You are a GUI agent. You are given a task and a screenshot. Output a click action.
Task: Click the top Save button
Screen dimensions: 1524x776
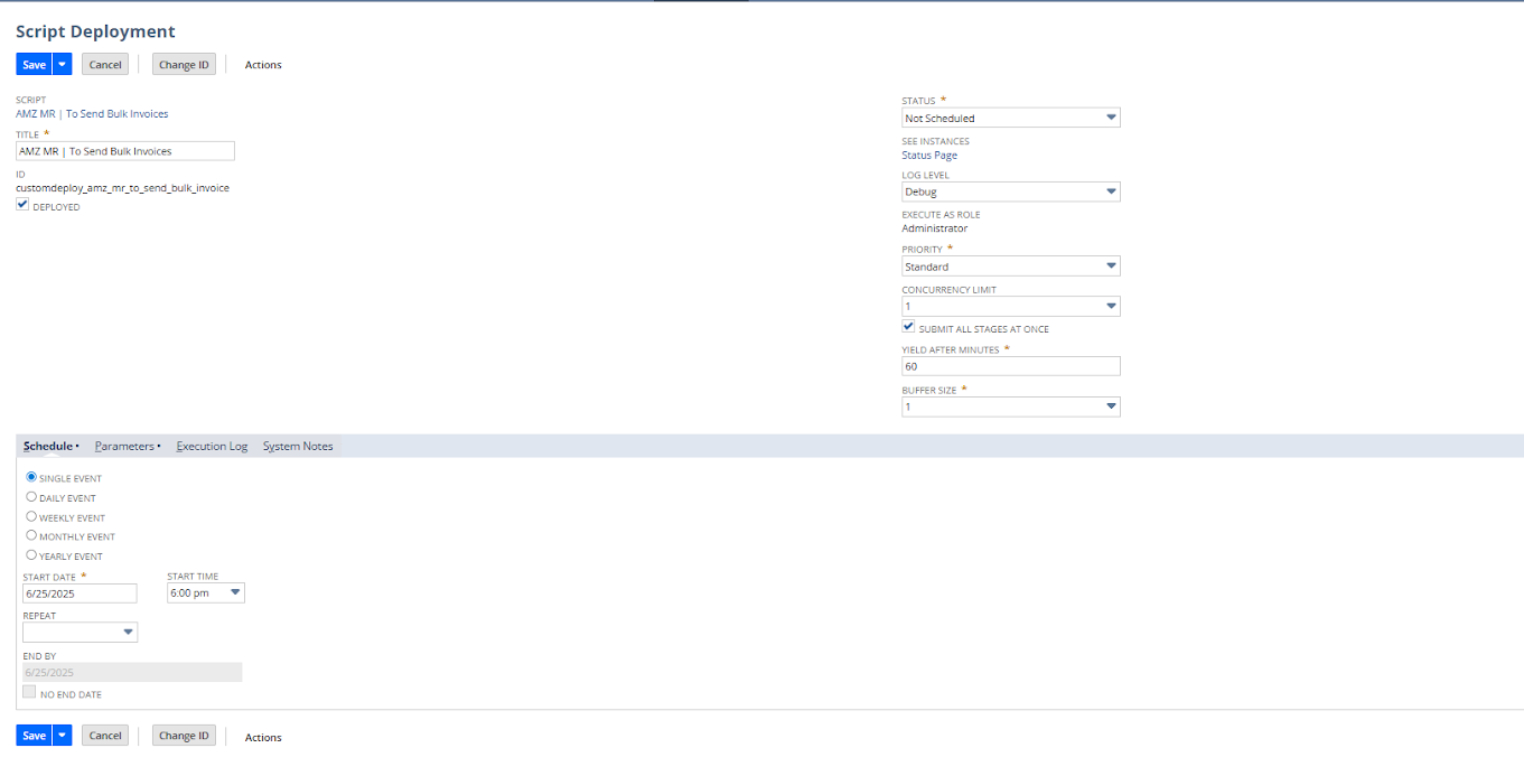pyautogui.click(x=34, y=65)
